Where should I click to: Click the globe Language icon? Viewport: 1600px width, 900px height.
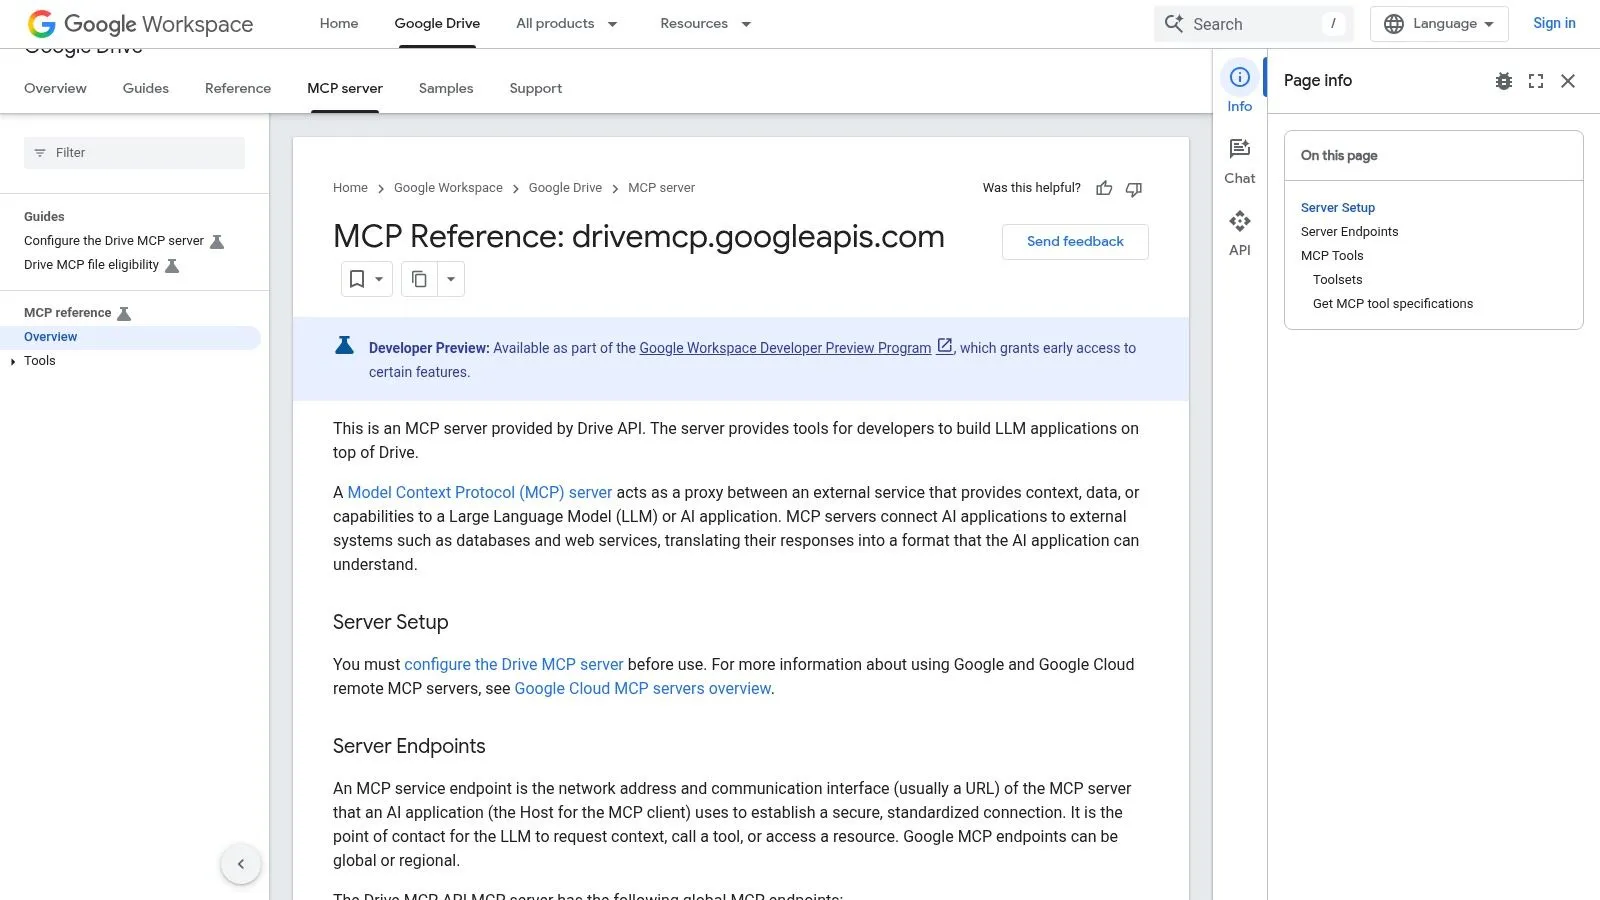tap(1394, 23)
